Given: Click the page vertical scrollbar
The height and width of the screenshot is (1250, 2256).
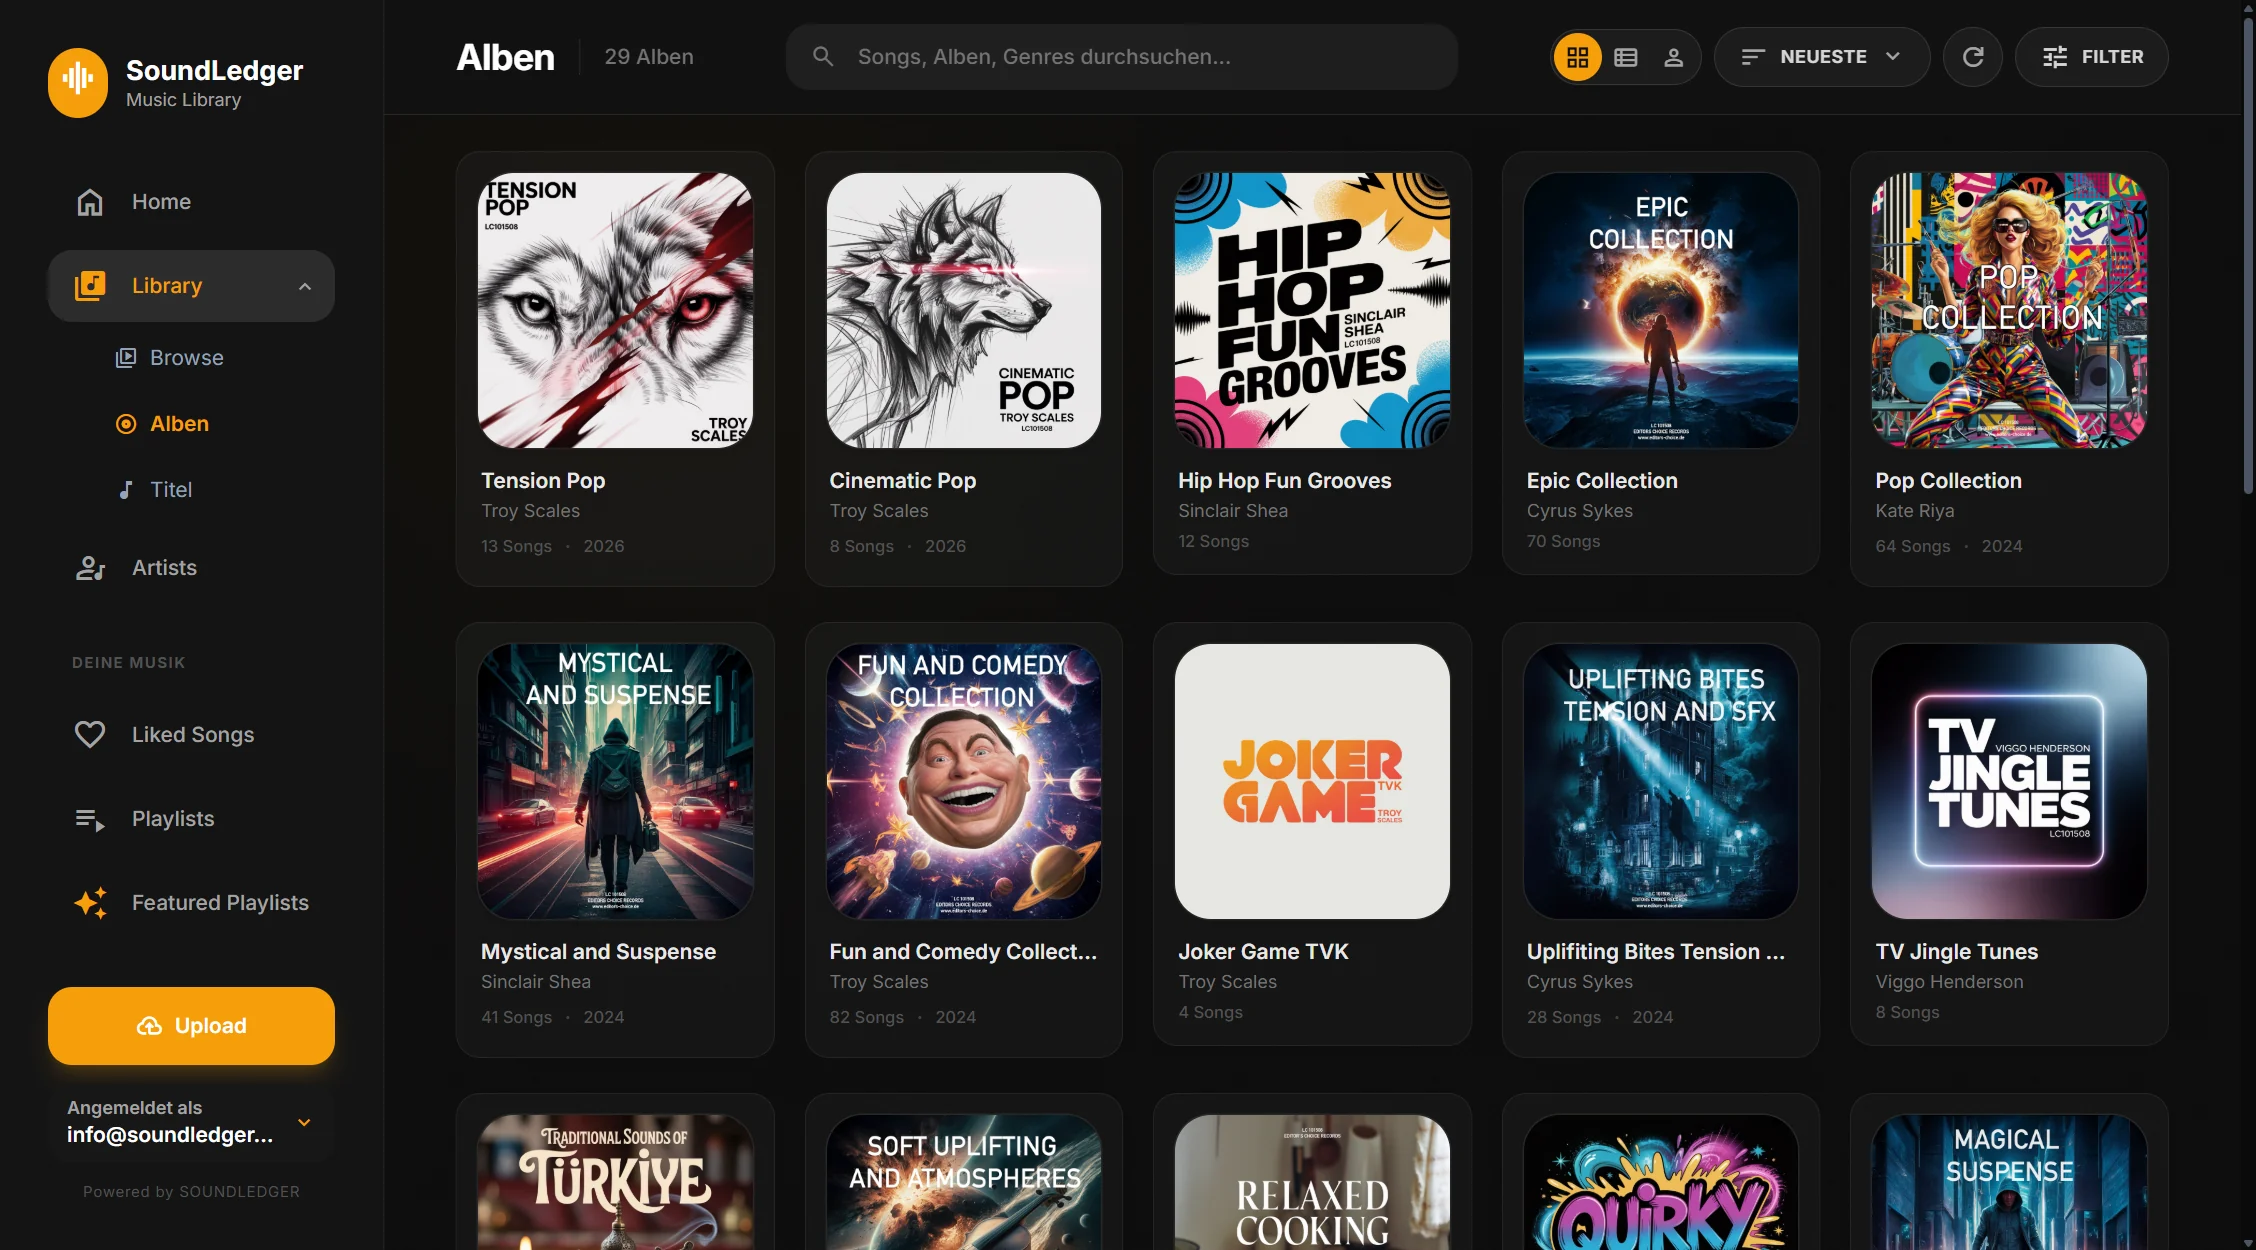Looking at the screenshot, I should [2248, 255].
